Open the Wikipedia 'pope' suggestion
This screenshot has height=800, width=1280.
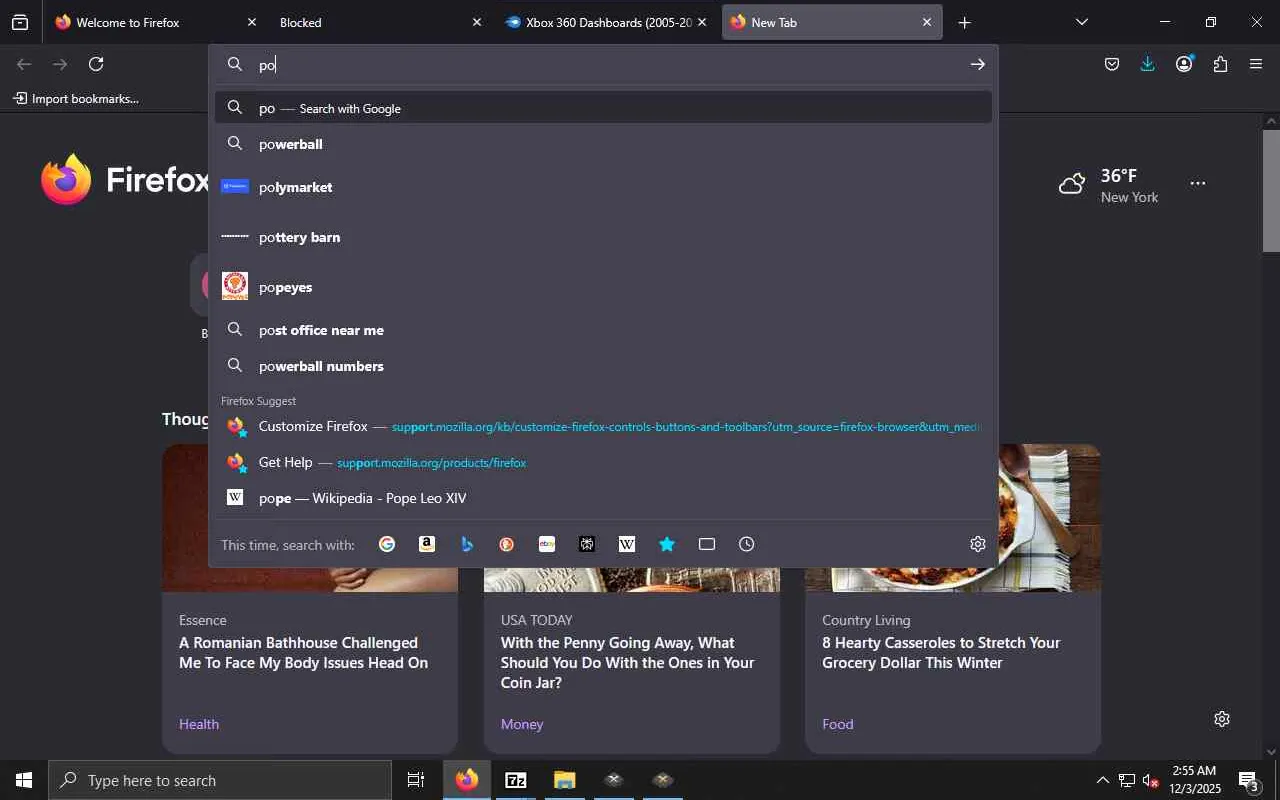coord(603,498)
